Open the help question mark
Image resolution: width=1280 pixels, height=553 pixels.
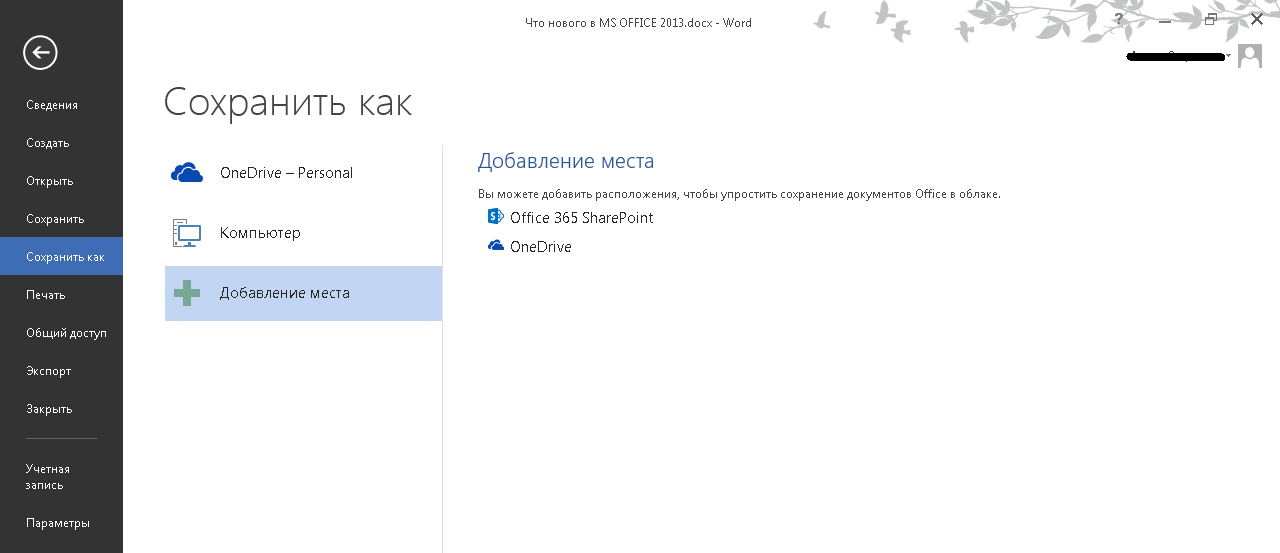1119,19
